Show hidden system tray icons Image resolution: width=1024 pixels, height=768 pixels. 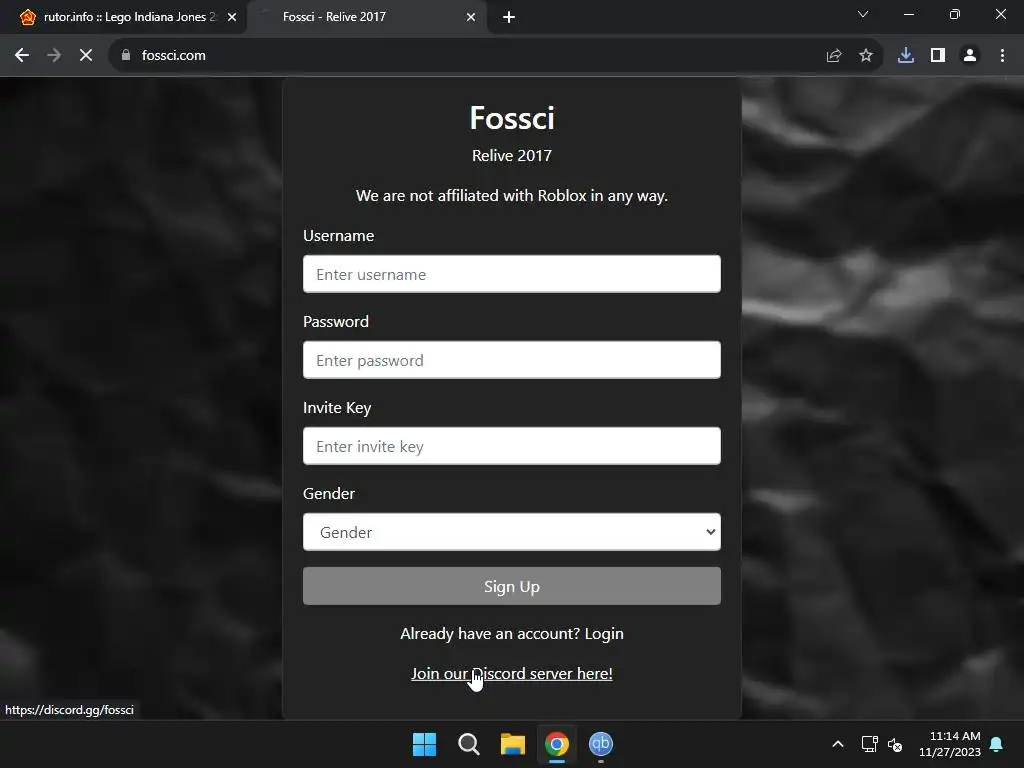pos(838,744)
